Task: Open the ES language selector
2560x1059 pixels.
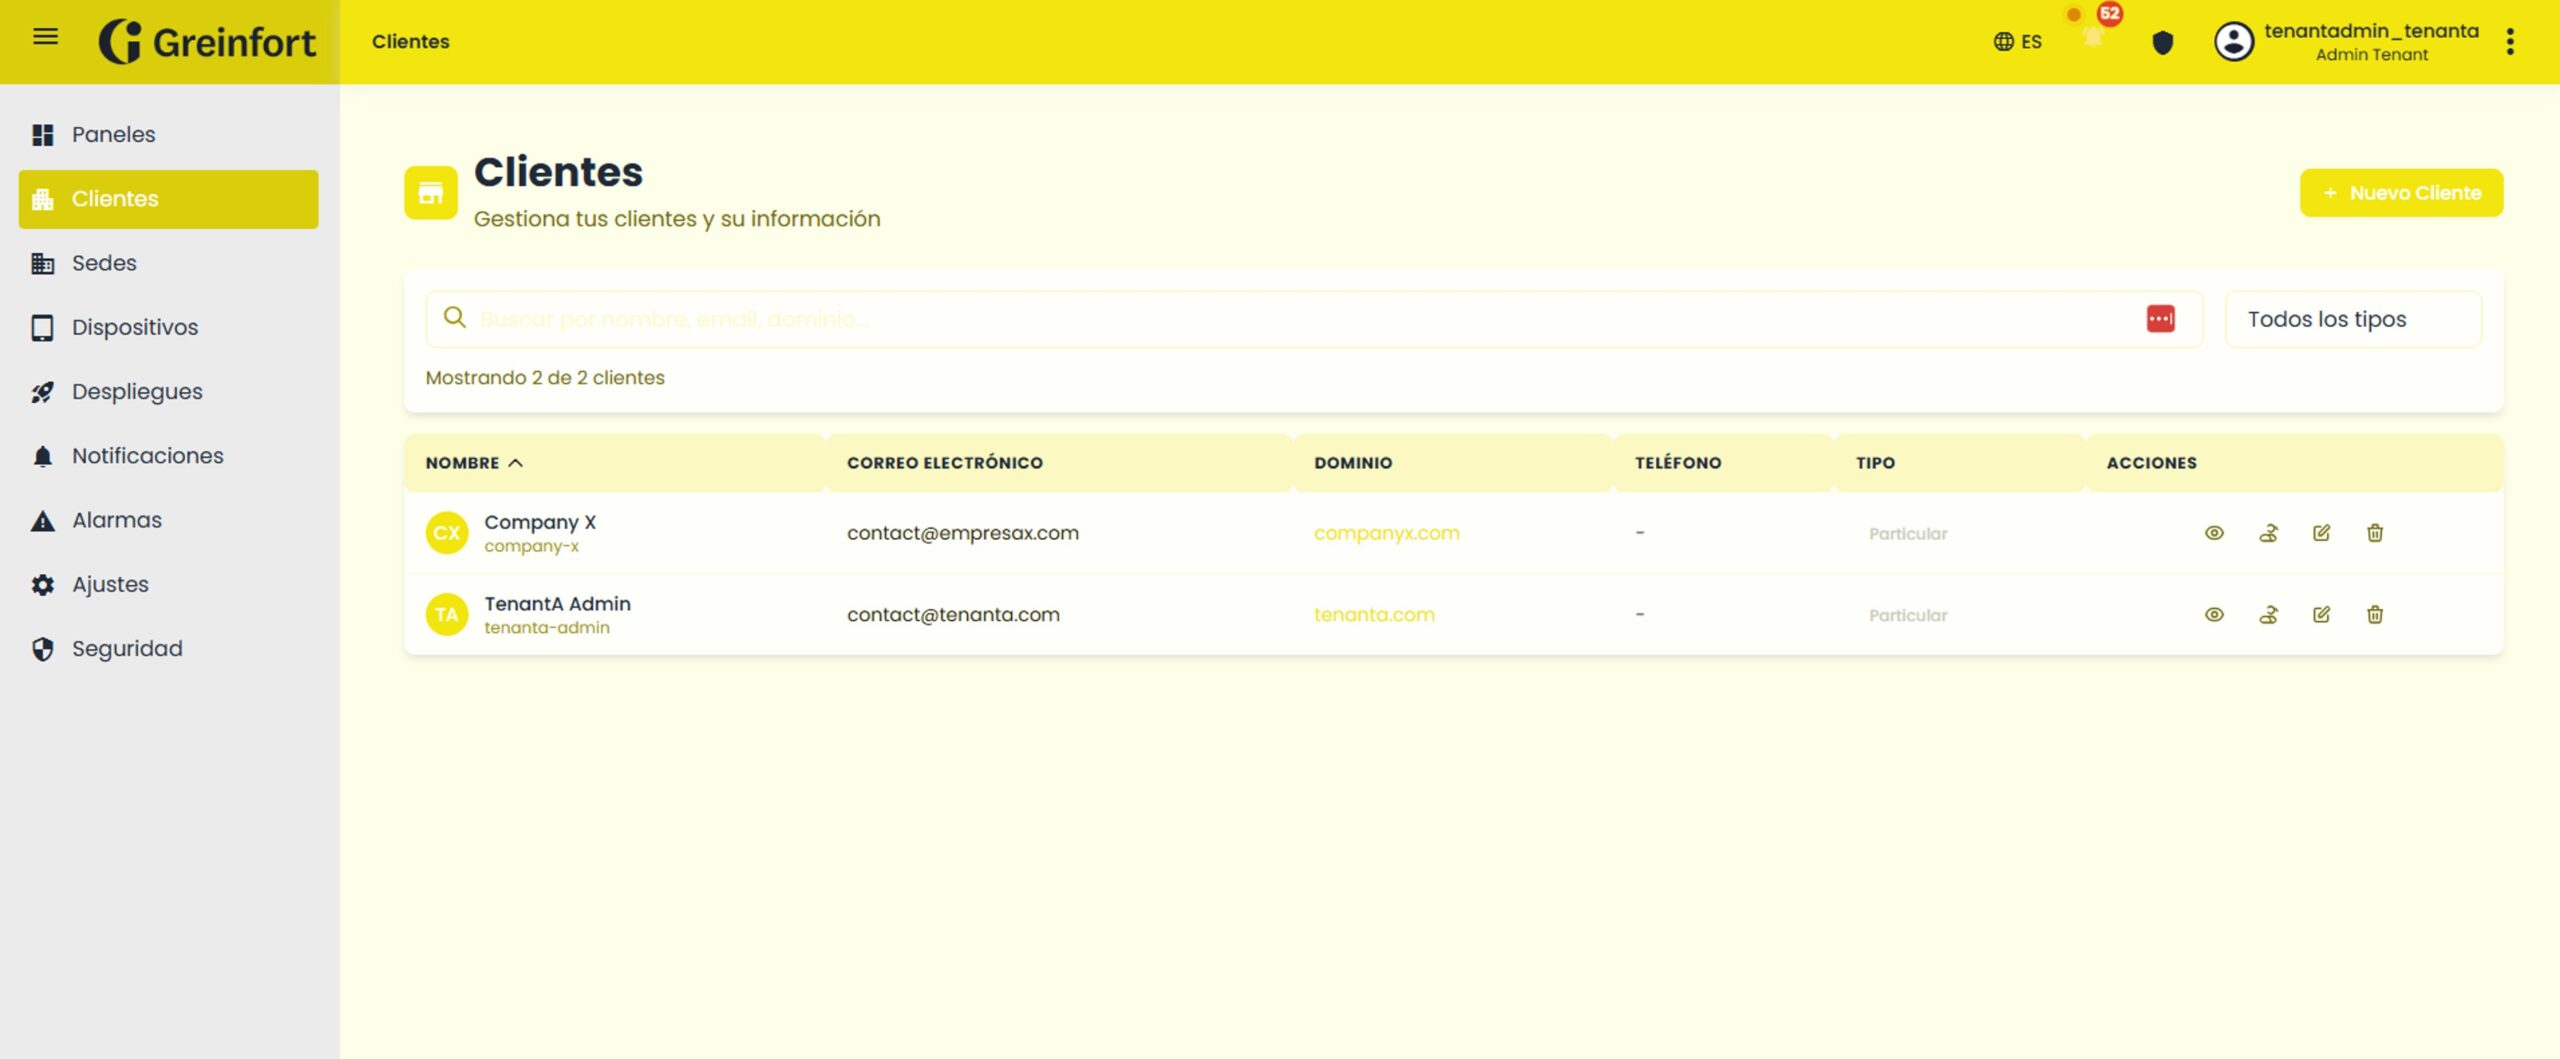Action: tap(2017, 42)
